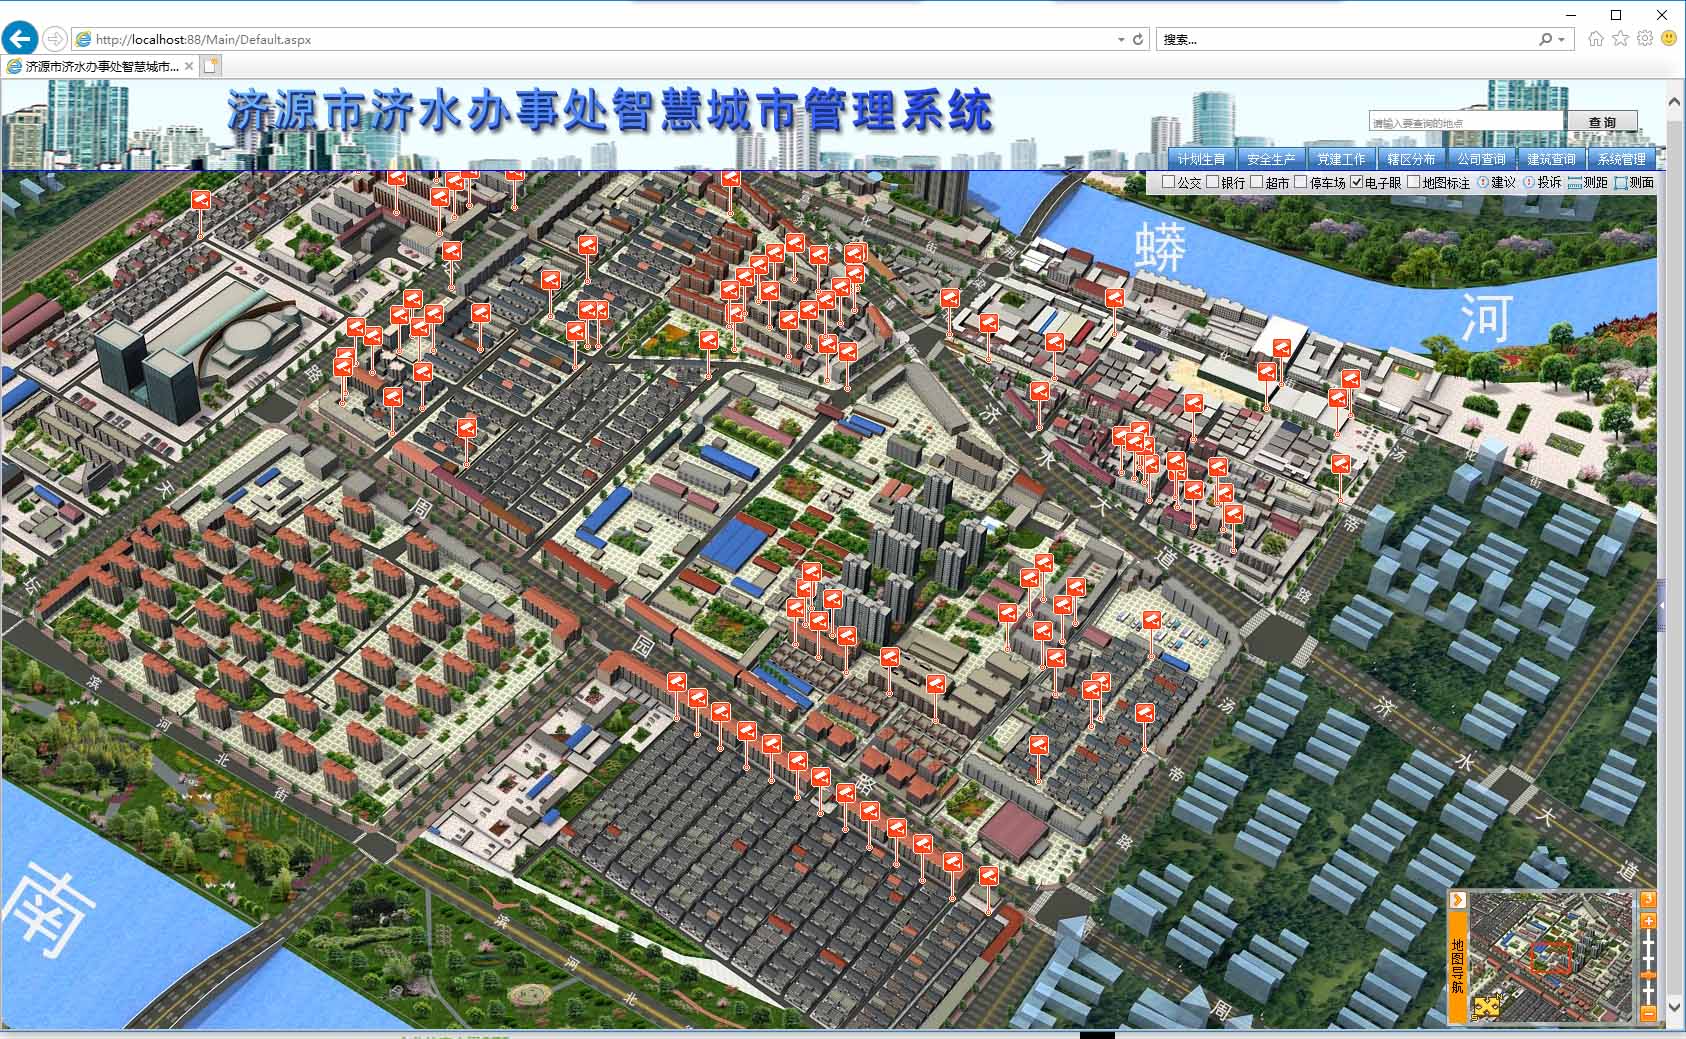Screen dimensions: 1686x1039
Task: Open the 辖区分布 menu tab
Action: click(1411, 158)
